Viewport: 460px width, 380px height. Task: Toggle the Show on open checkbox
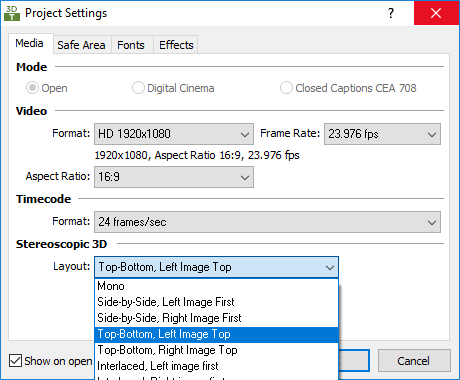tap(15, 361)
